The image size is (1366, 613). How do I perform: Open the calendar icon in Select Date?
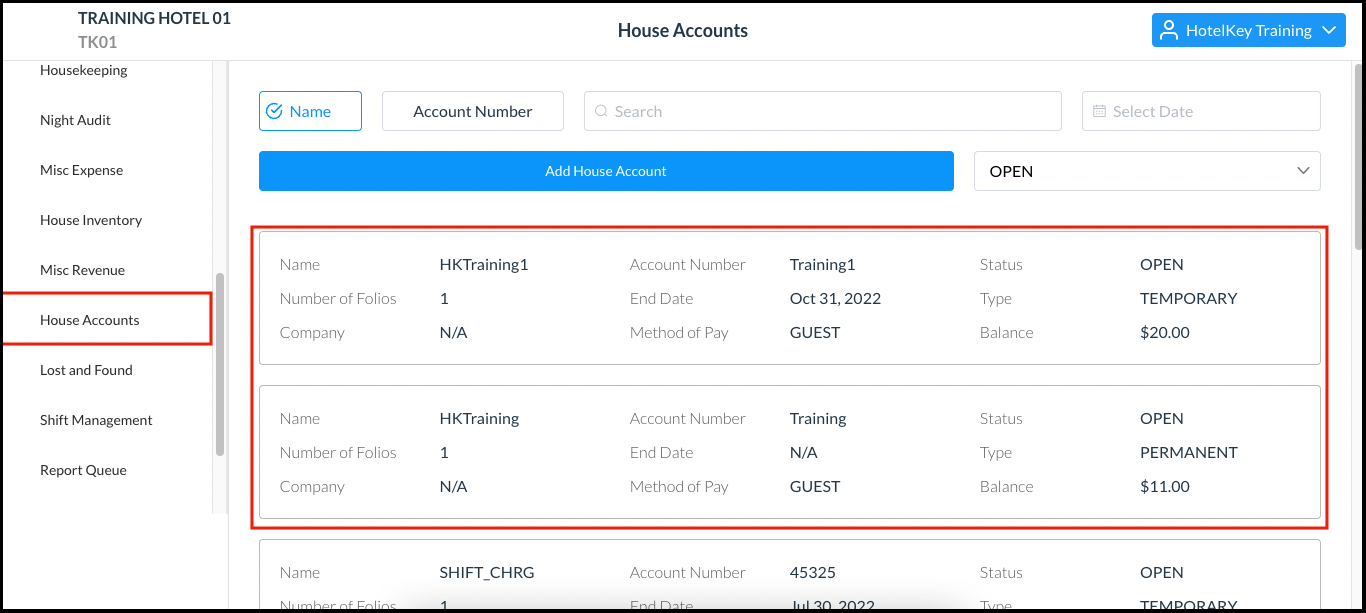click(1097, 111)
